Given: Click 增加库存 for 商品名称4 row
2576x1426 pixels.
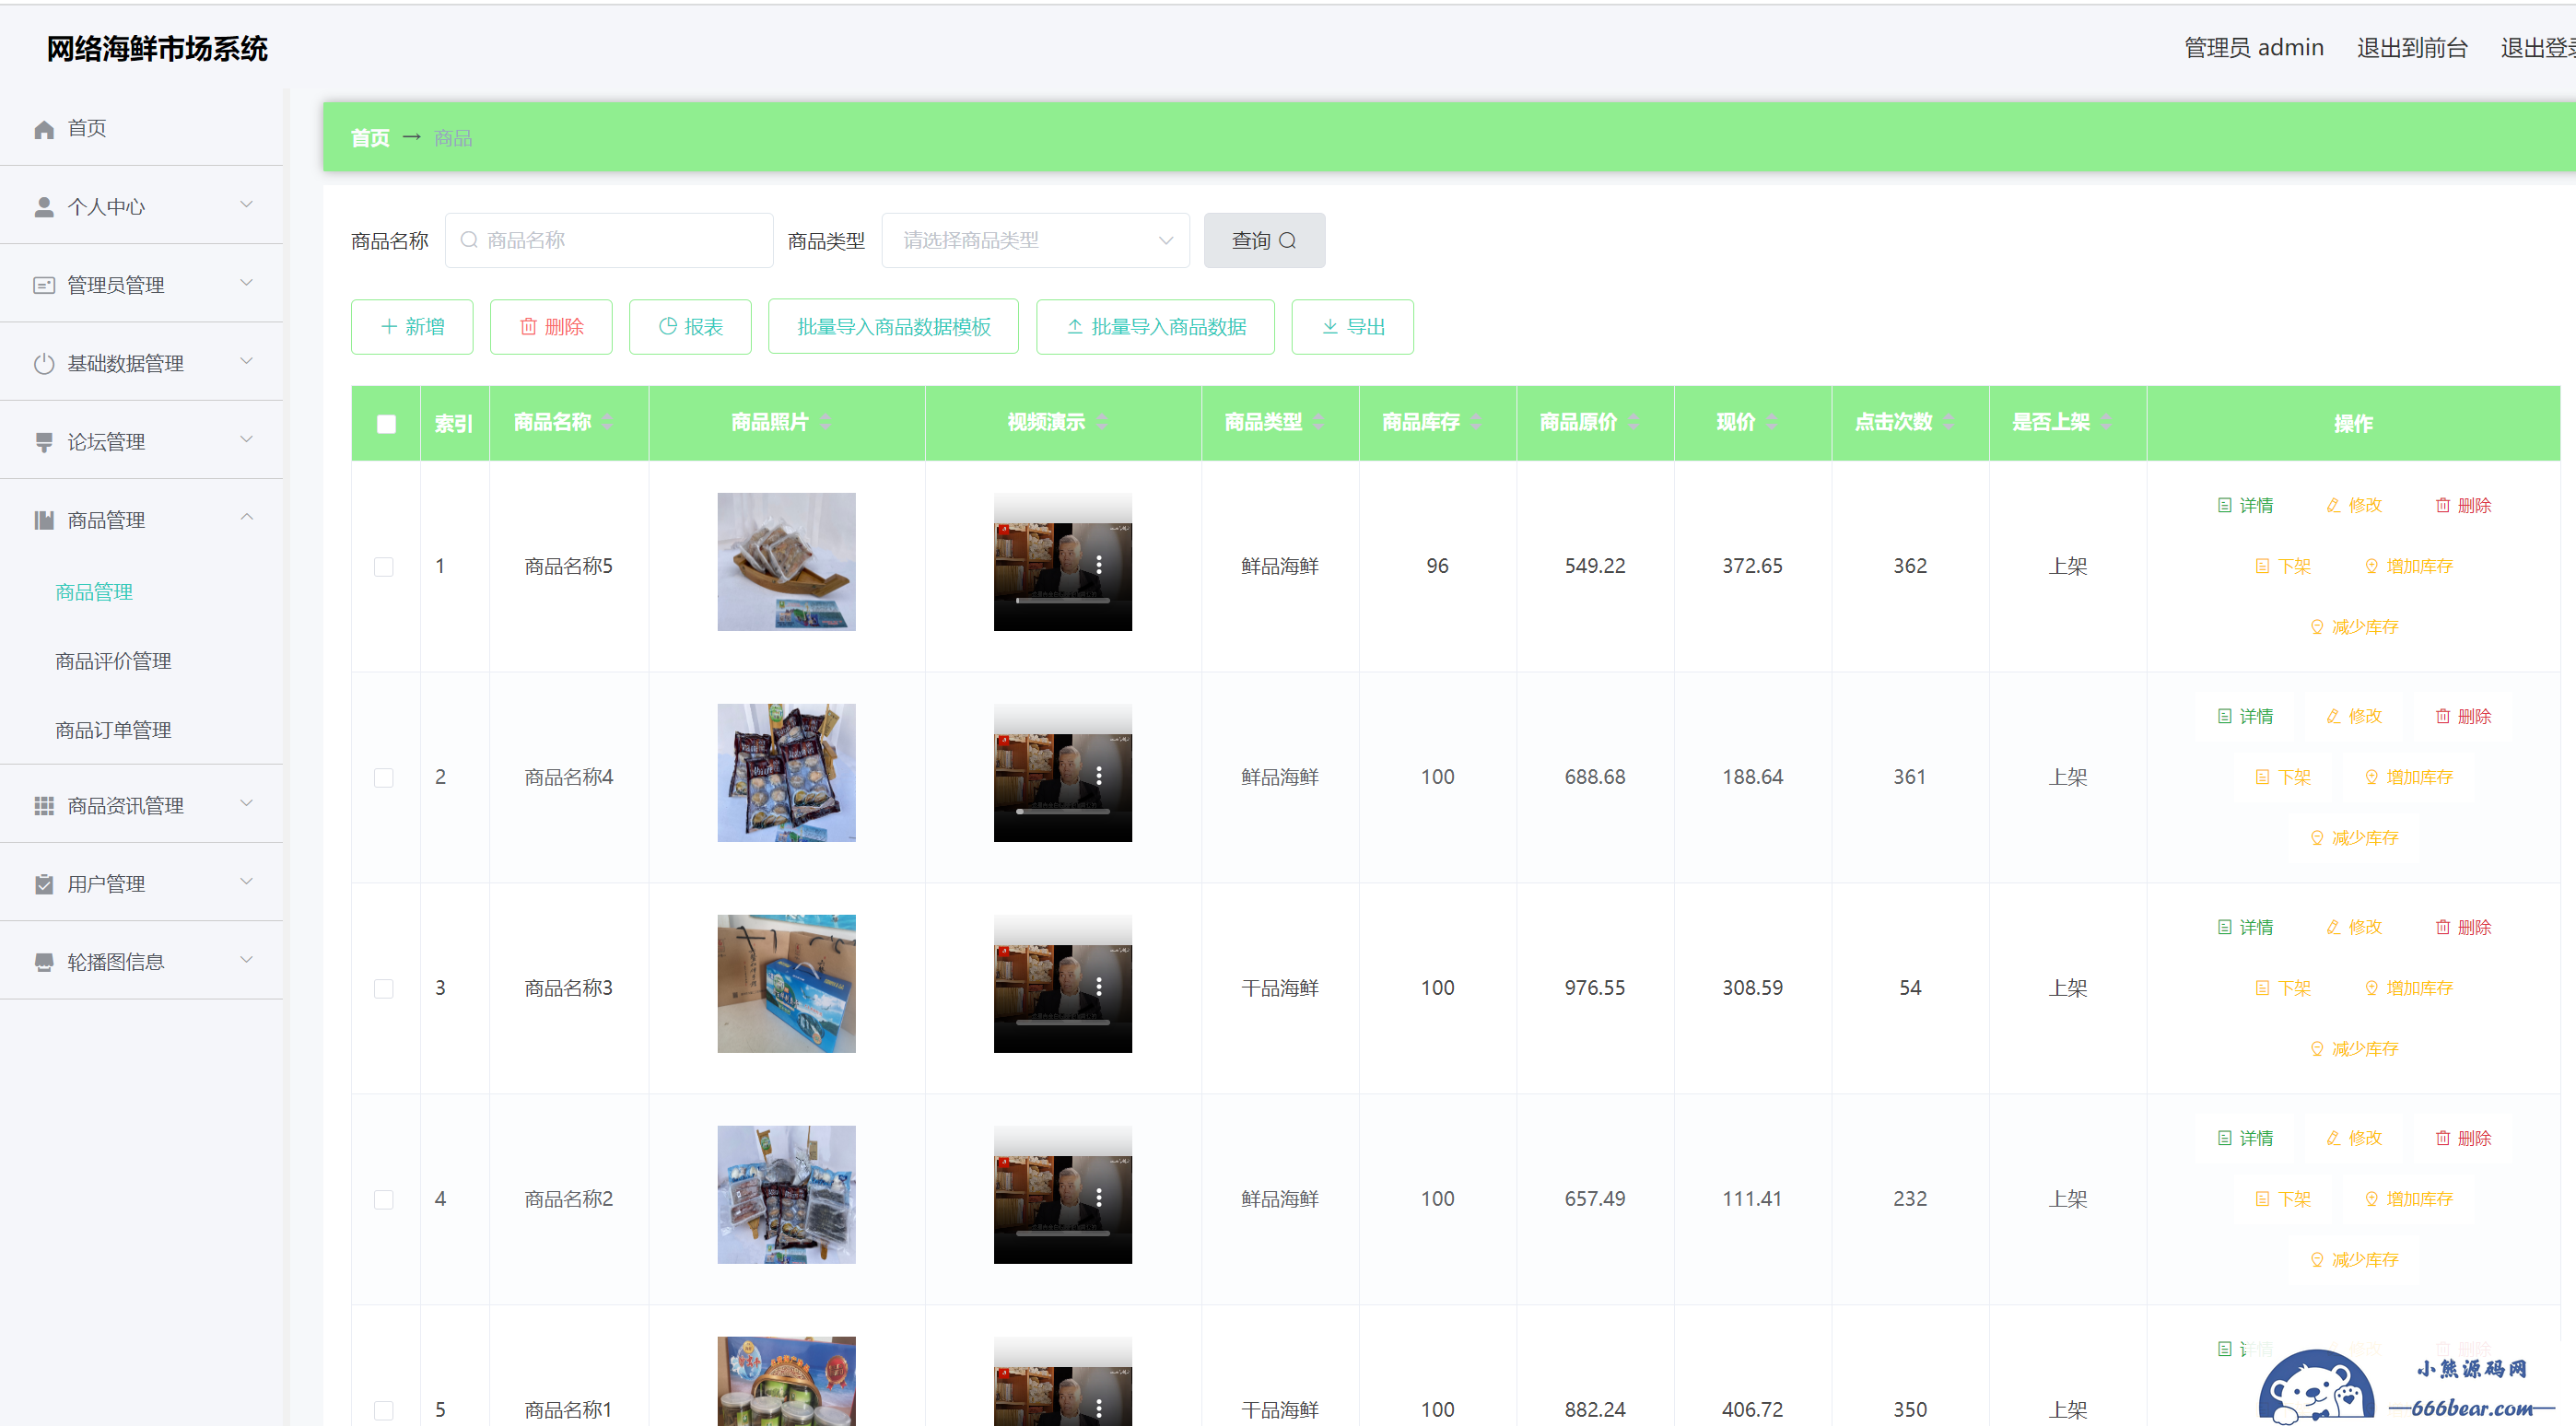Looking at the screenshot, I should [x=2408, y=777].
